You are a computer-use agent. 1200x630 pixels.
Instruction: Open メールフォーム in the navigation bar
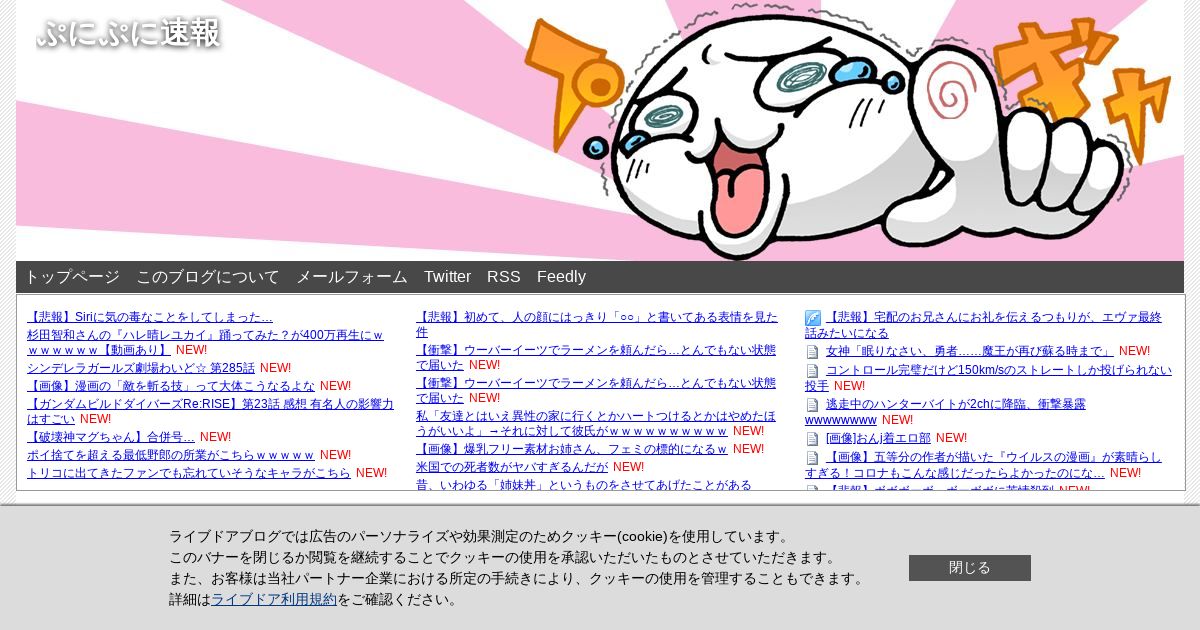pyautogui.click(x=352, y=277)
